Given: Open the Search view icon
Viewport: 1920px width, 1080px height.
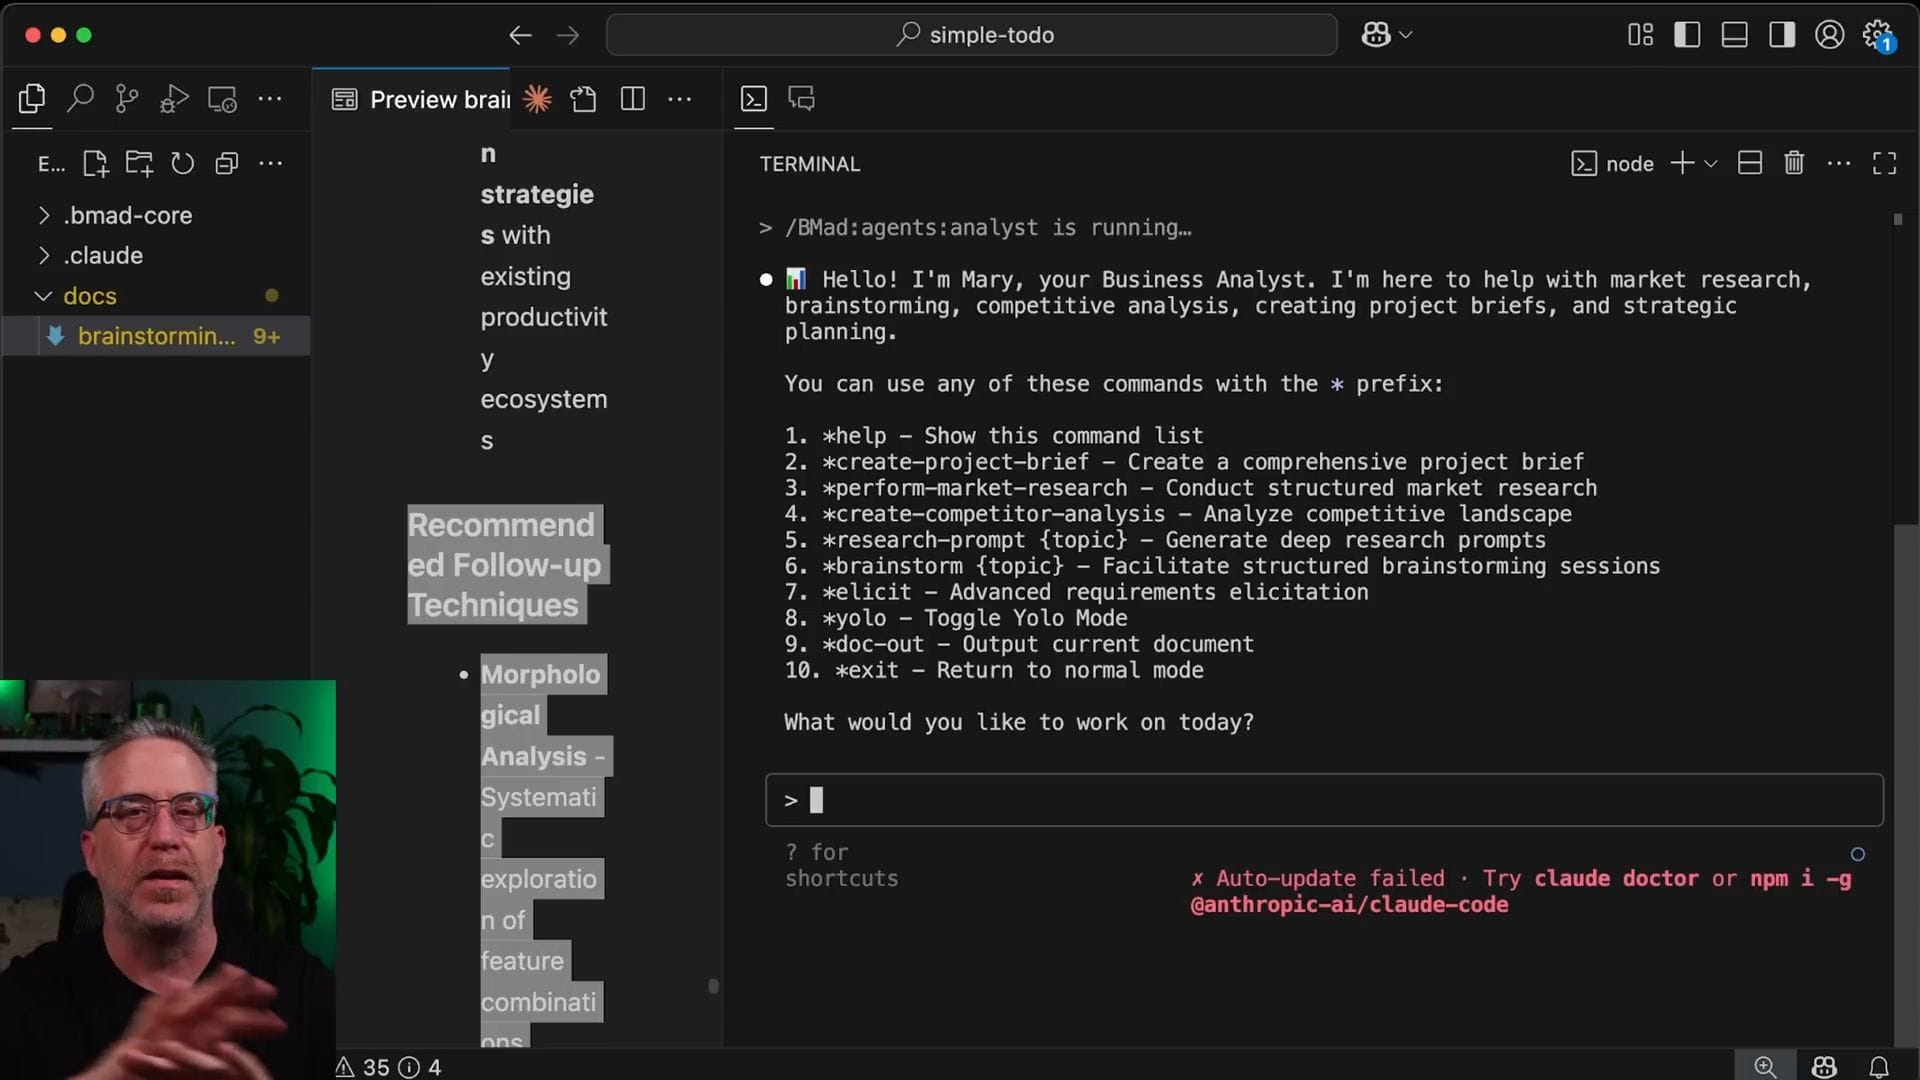Looking at the screenshot, I should click(80, 98).
